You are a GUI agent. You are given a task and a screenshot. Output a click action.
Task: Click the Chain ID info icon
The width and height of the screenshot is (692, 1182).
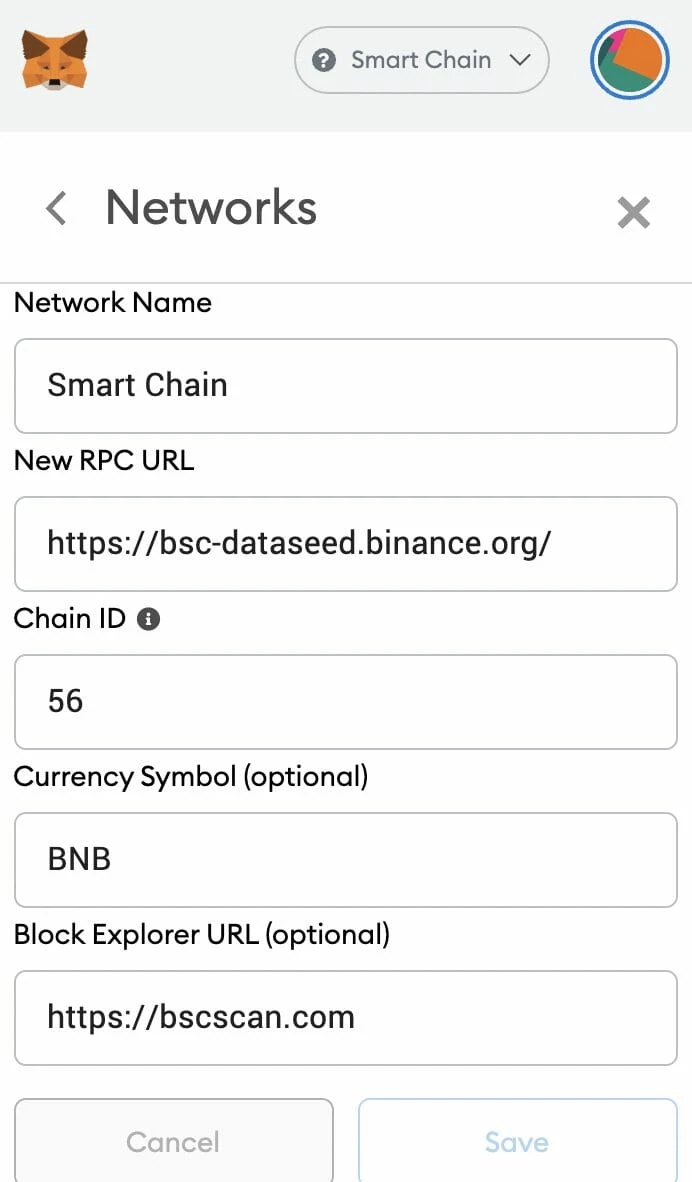[148, 619]
